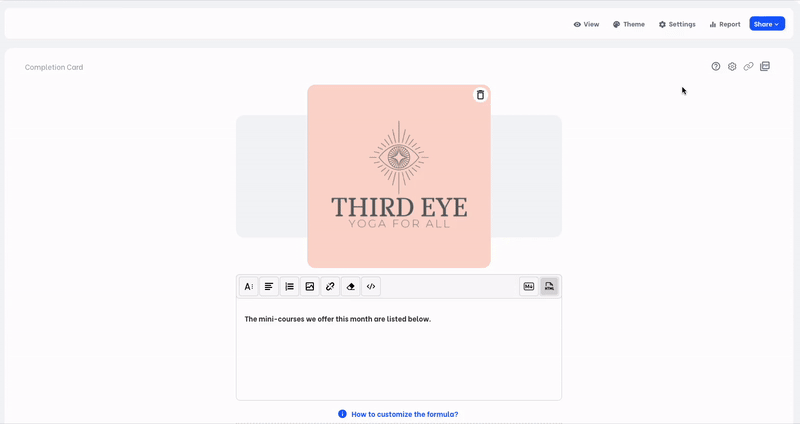Click the card help question-mark icon
Screen dimensions: 800x424
(716, 66)
